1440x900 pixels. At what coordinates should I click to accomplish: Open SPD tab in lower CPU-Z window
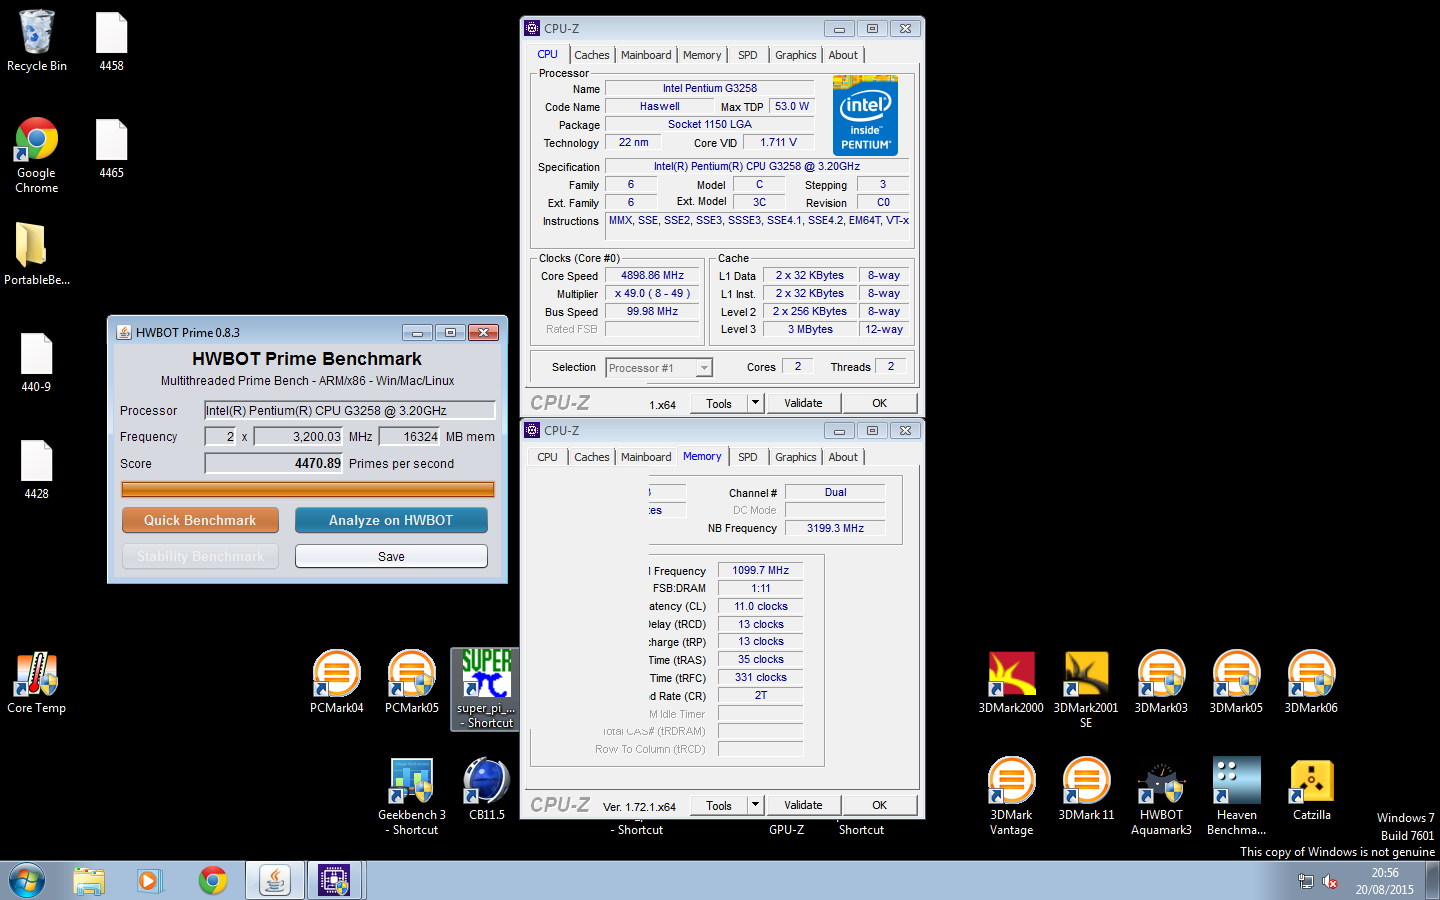(x=747, y=457)
